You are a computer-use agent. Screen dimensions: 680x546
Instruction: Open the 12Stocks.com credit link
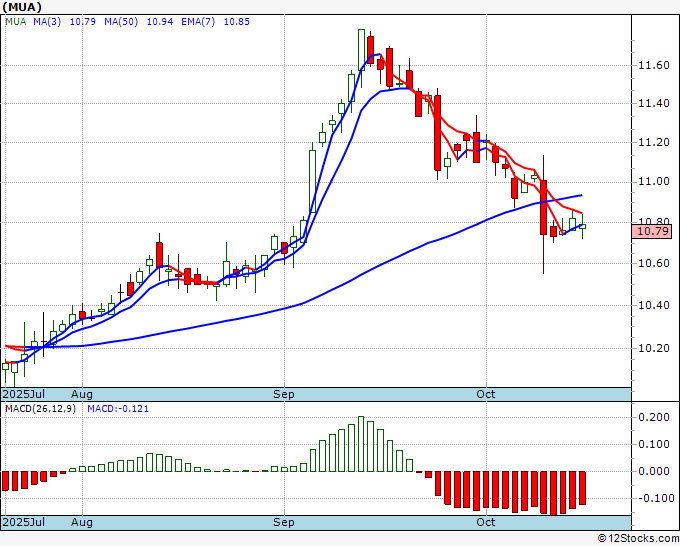click(x=638, y=539)
